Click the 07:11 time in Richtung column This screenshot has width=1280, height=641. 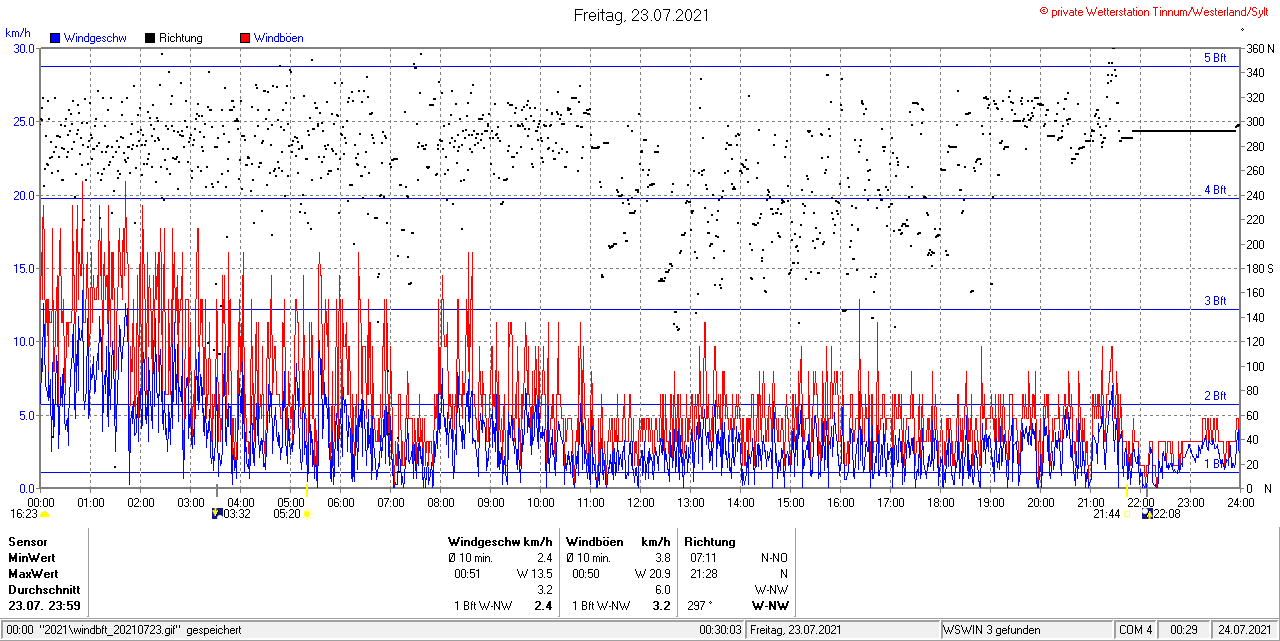pos(703,557)
